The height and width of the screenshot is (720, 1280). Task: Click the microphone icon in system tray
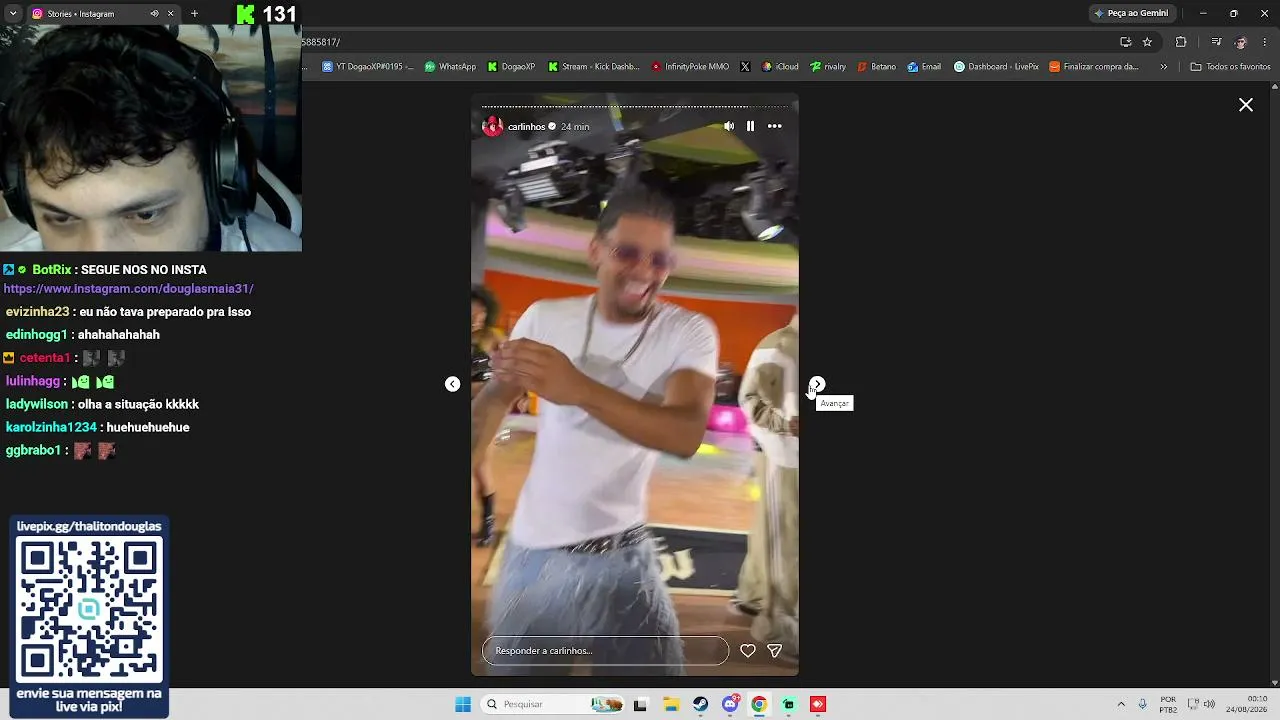pos(1143,704)
